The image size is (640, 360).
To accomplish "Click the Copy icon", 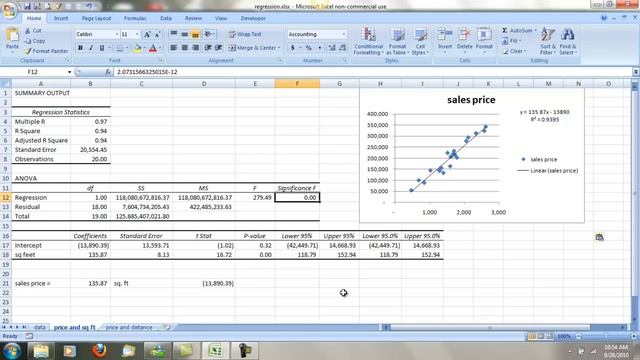I will point(28,41).
